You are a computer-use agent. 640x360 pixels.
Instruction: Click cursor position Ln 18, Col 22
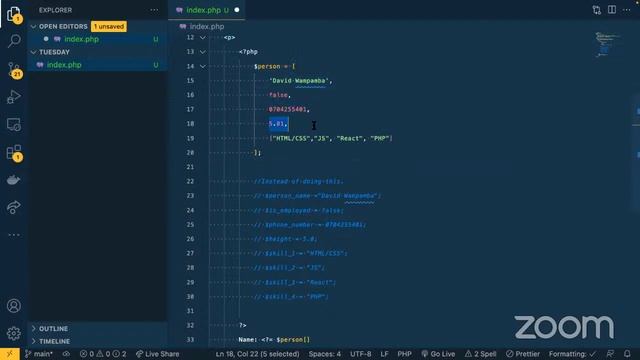[x=257, y=354]
